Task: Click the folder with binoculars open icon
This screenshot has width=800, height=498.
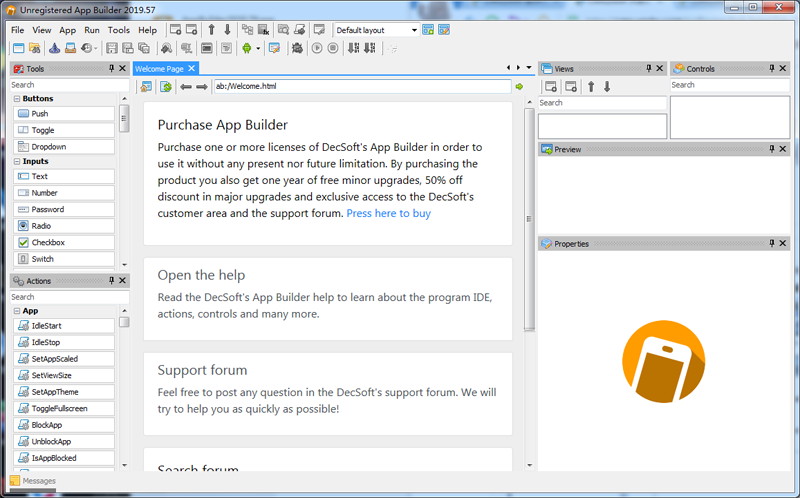Action: click(x=35, y=48)
